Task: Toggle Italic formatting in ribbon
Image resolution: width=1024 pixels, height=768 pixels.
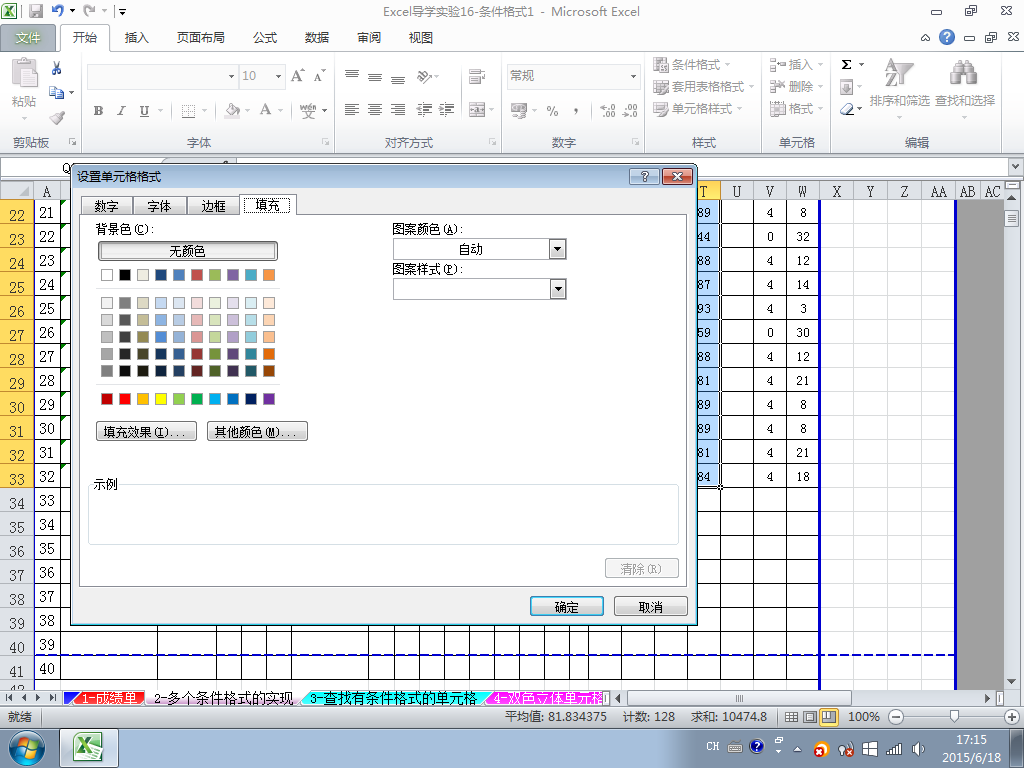Action: [121, 110]
